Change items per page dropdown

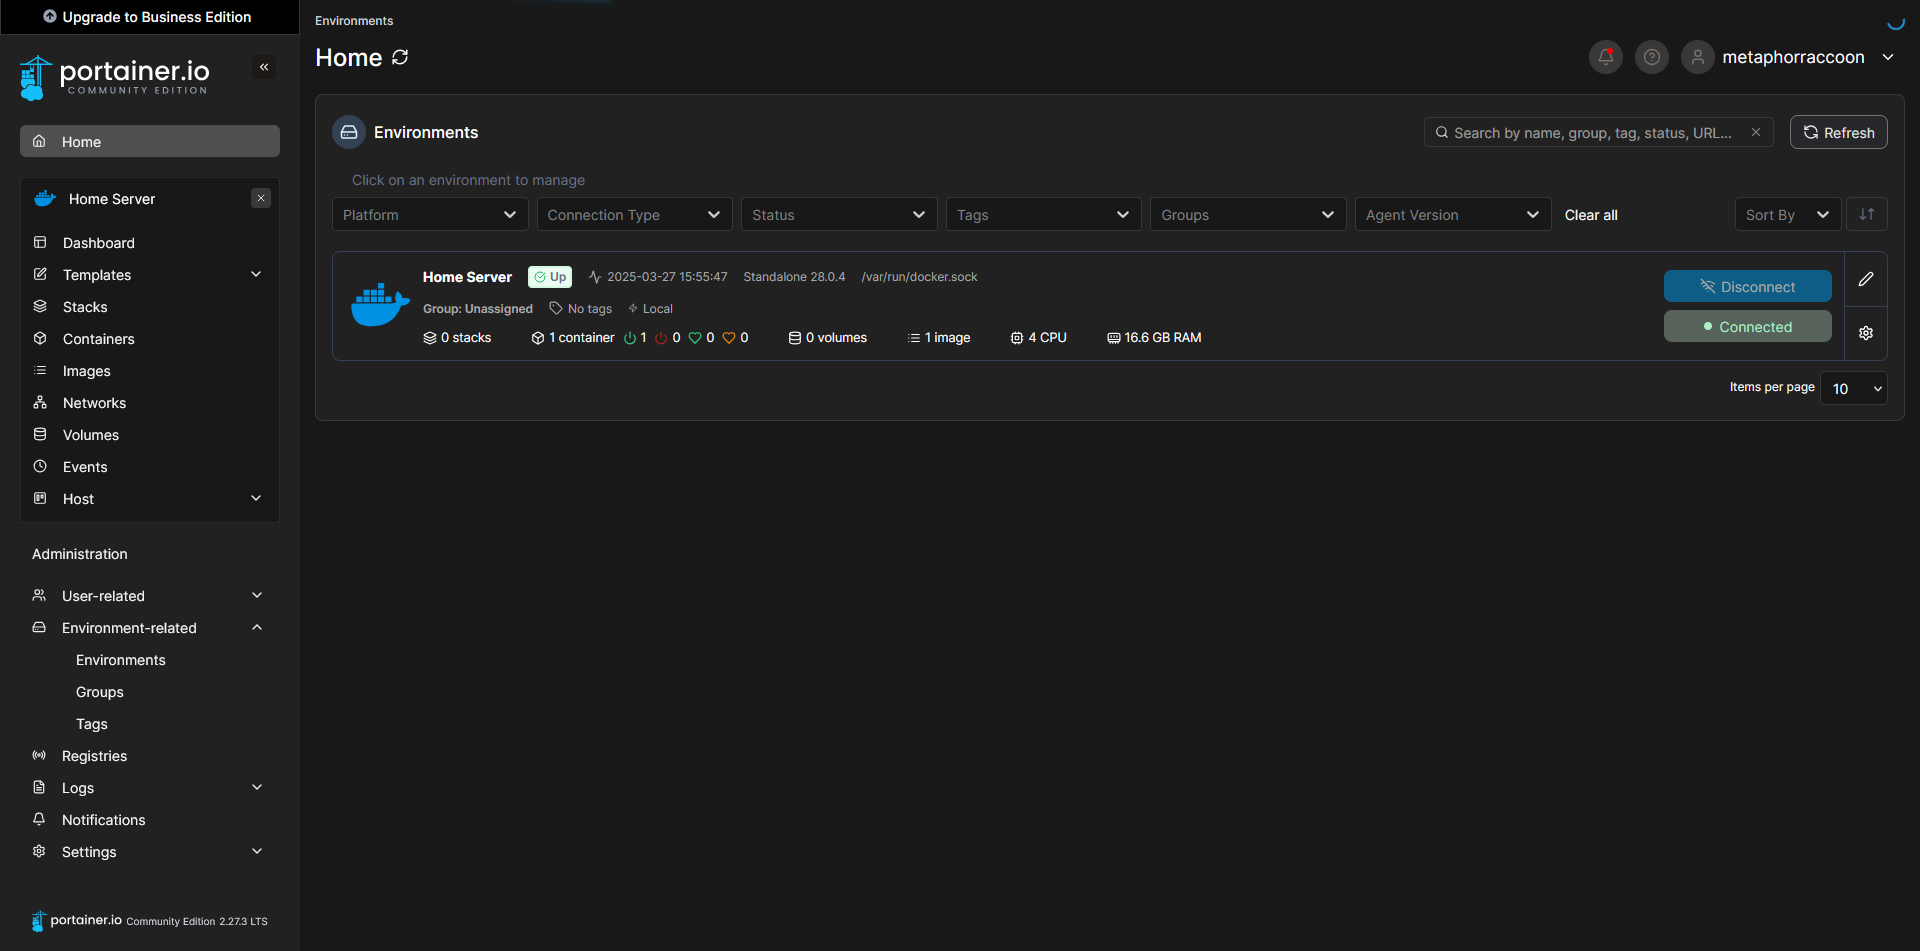tap(1853, 388)
